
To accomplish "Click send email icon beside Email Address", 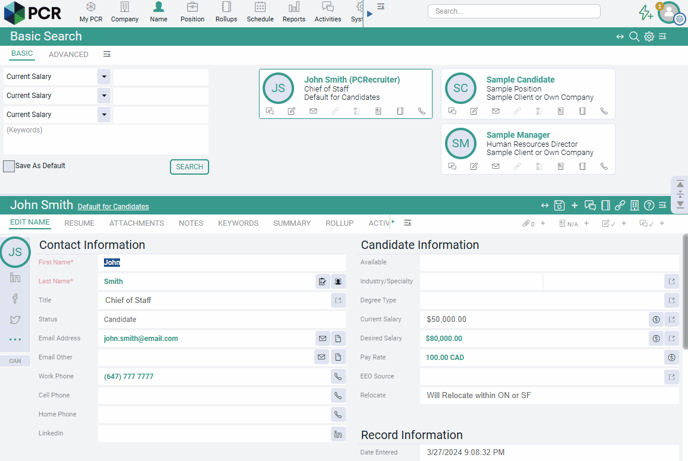I will 322,339.
